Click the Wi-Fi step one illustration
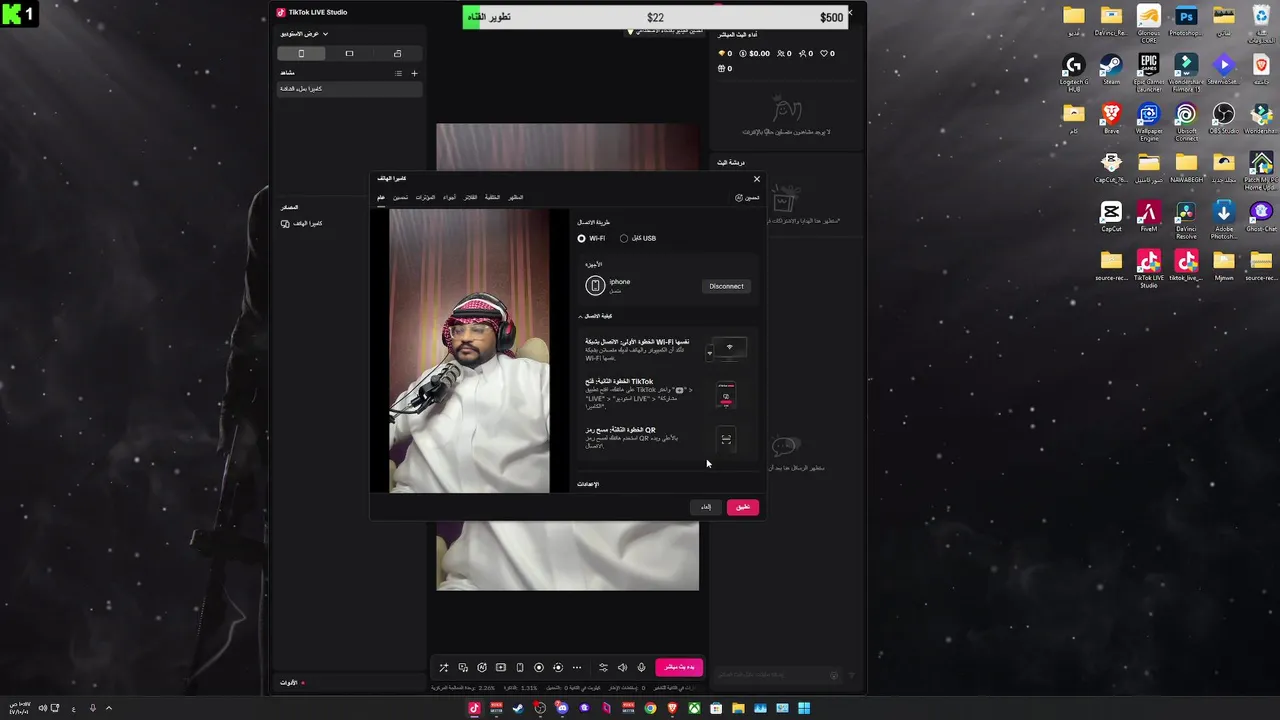 click(x=729, y=347)
